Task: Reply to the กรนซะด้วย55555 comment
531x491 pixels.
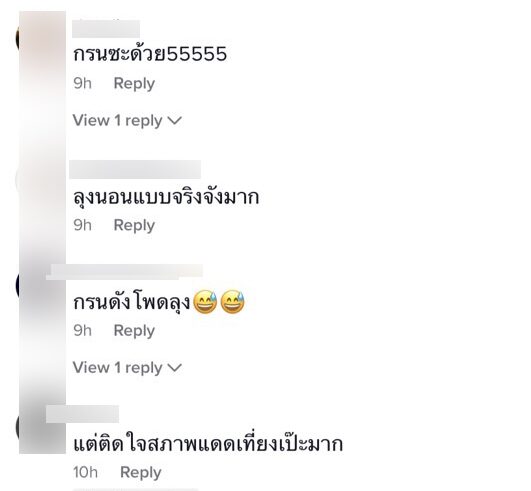Action: click(134, 84)
